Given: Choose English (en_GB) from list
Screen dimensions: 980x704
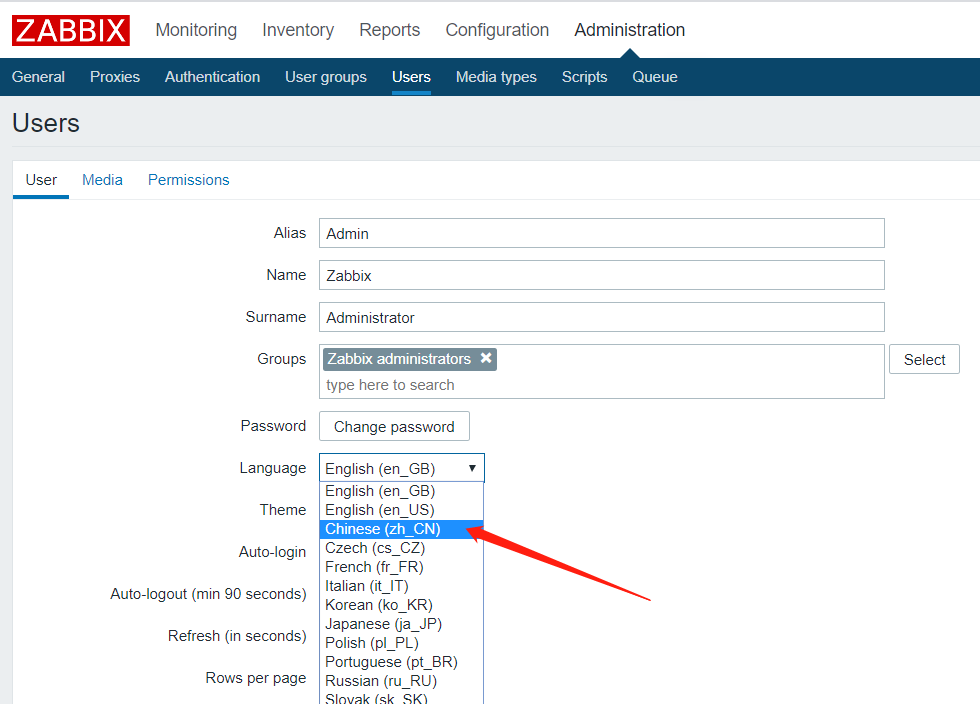Looking at the screenshot, I should tap(401, 491).
